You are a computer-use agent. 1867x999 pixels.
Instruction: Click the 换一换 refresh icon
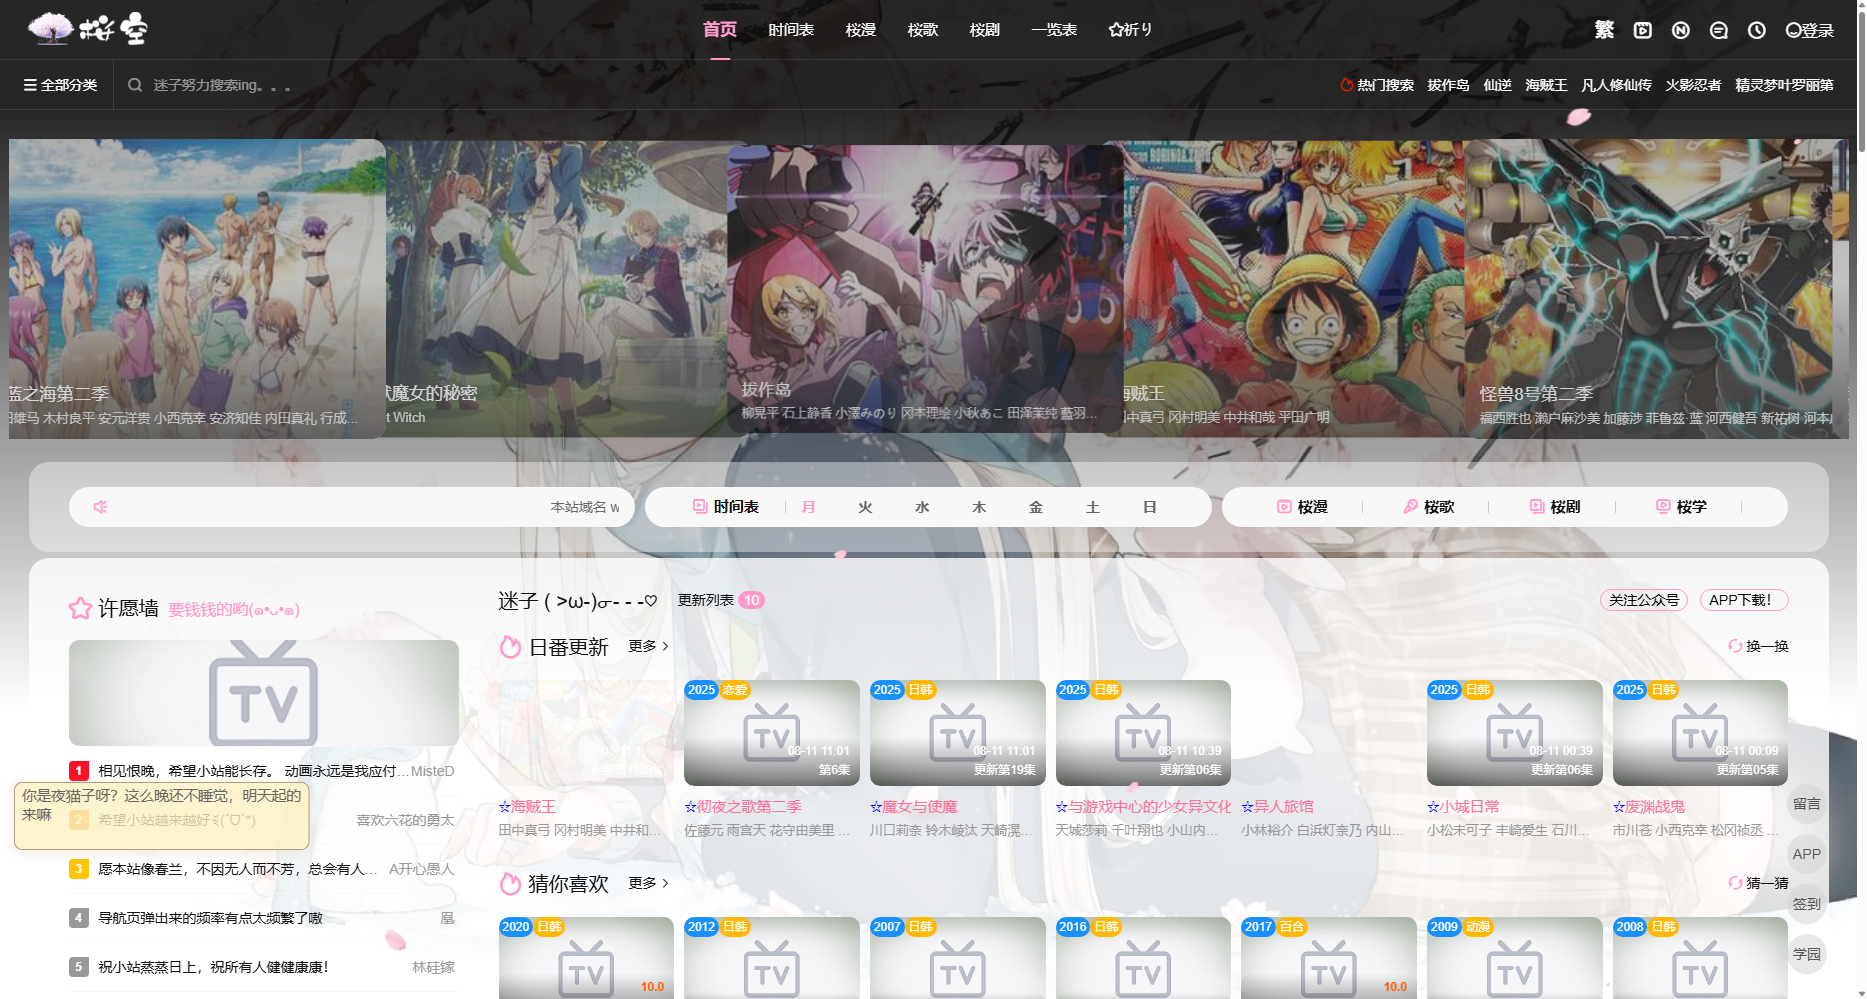click(1735, 646)
